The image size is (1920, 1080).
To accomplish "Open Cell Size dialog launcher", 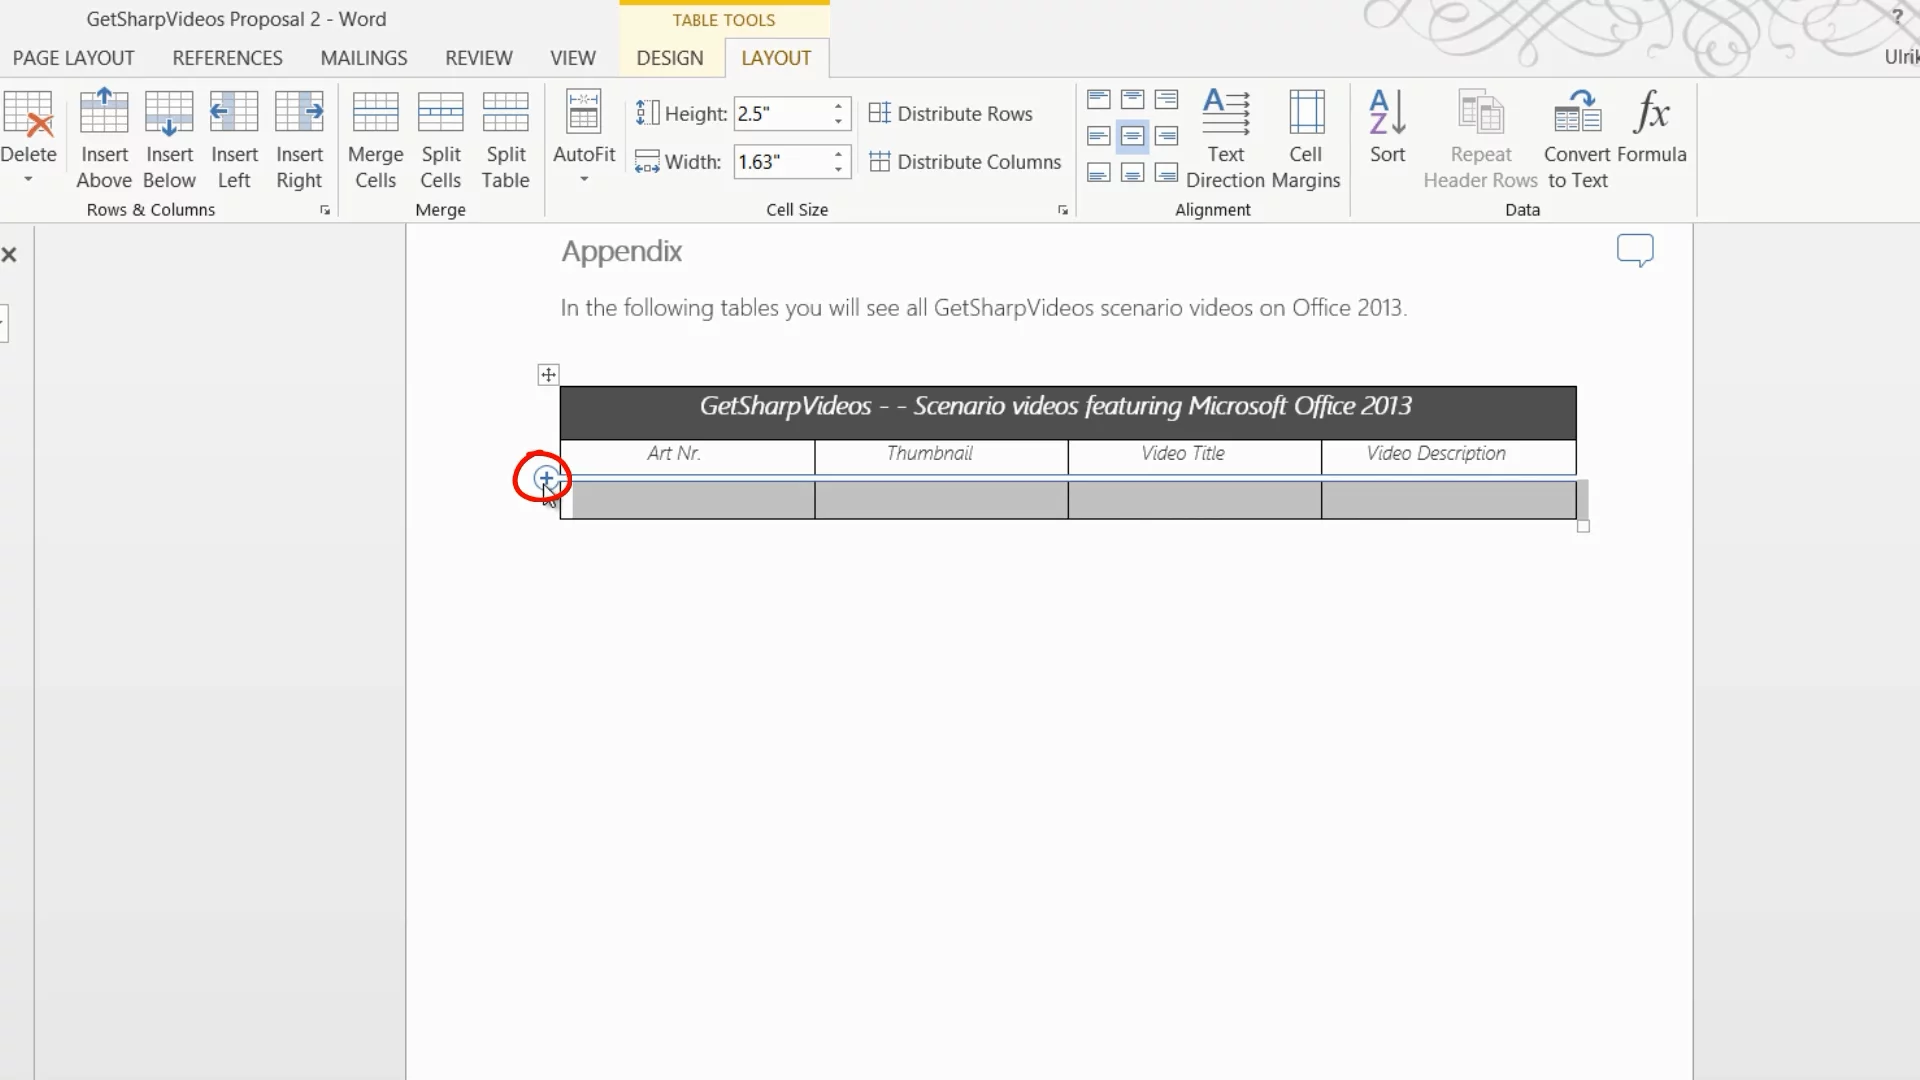I will pos(1062,210).
